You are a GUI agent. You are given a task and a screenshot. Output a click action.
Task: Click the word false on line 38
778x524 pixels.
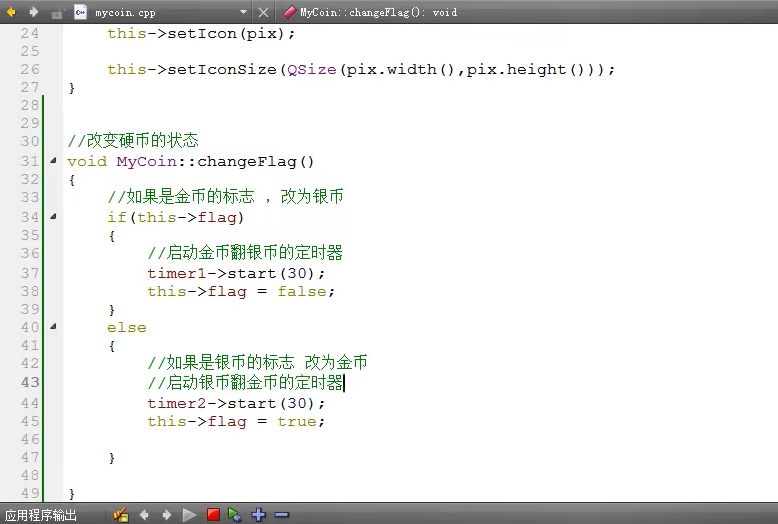[302, 291]
